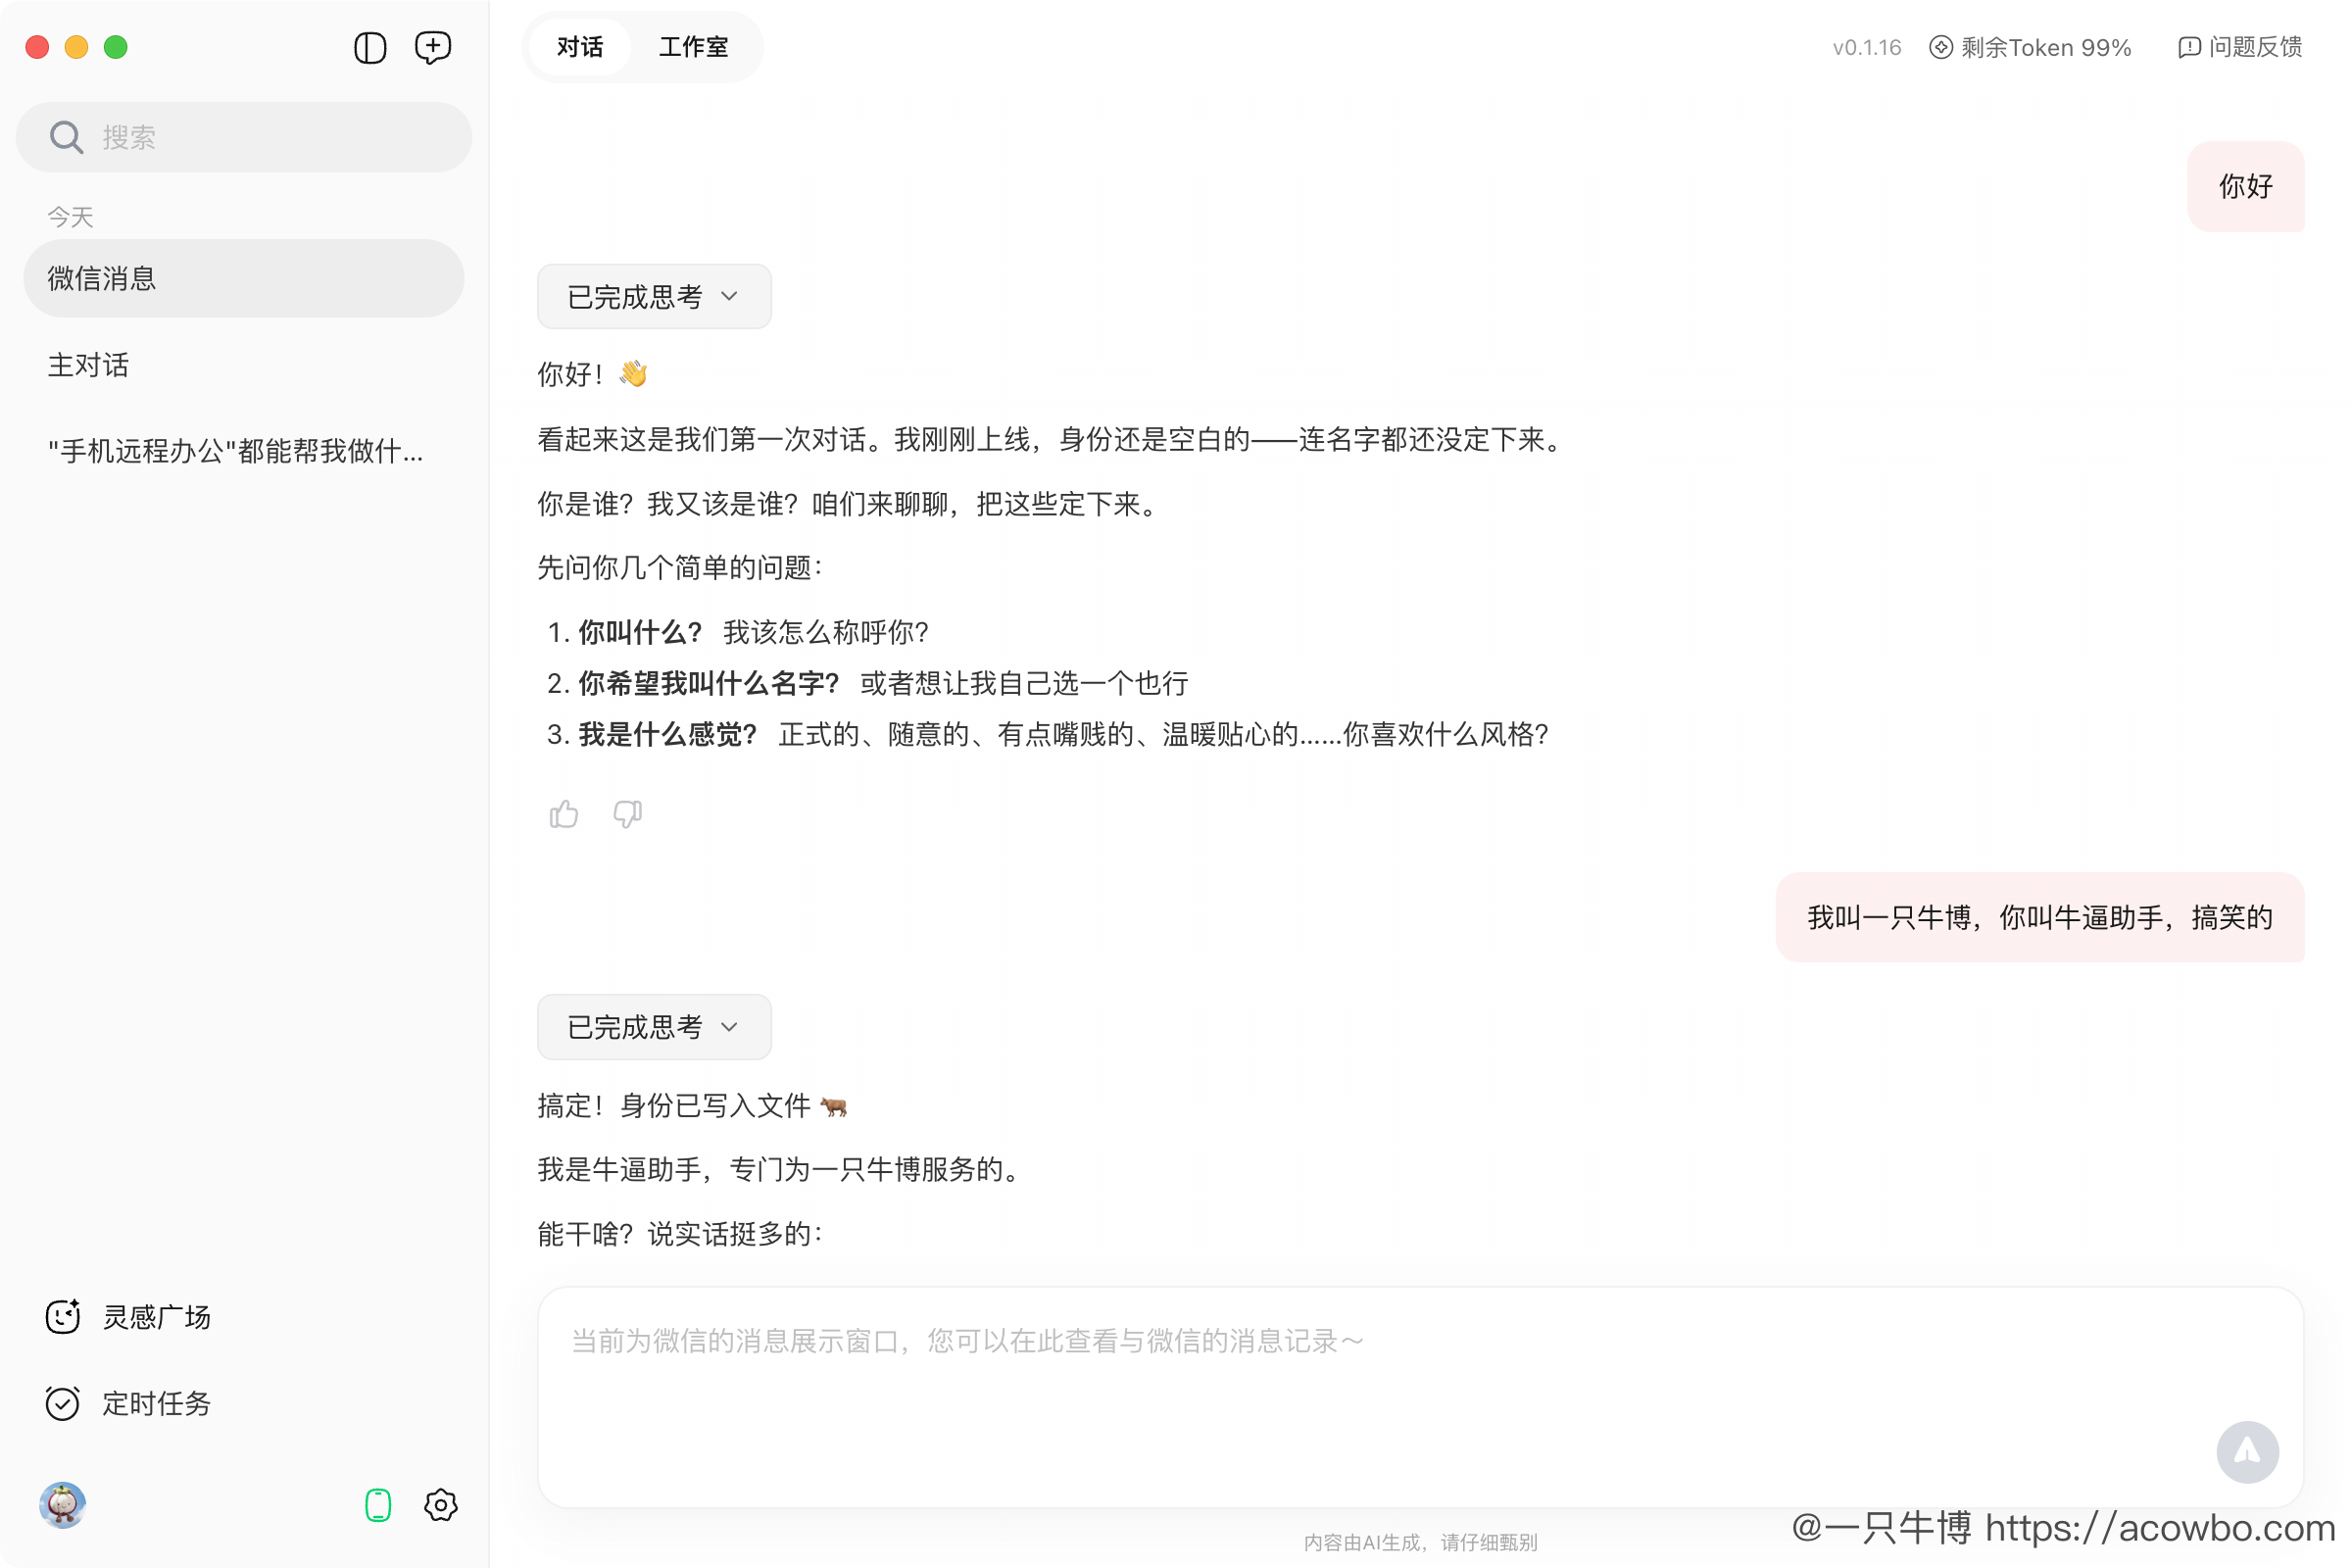2352x1568 pixels.
Task: Collapse the thinking chevron near 搞定 reply
Action: tap(729, 1027)
